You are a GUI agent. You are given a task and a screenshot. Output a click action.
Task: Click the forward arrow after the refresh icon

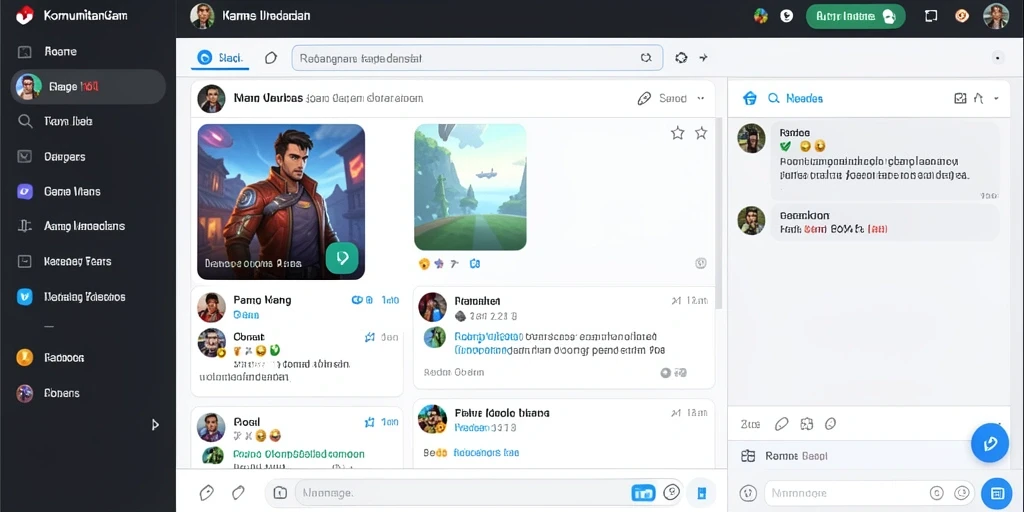(x=703, y=57)
